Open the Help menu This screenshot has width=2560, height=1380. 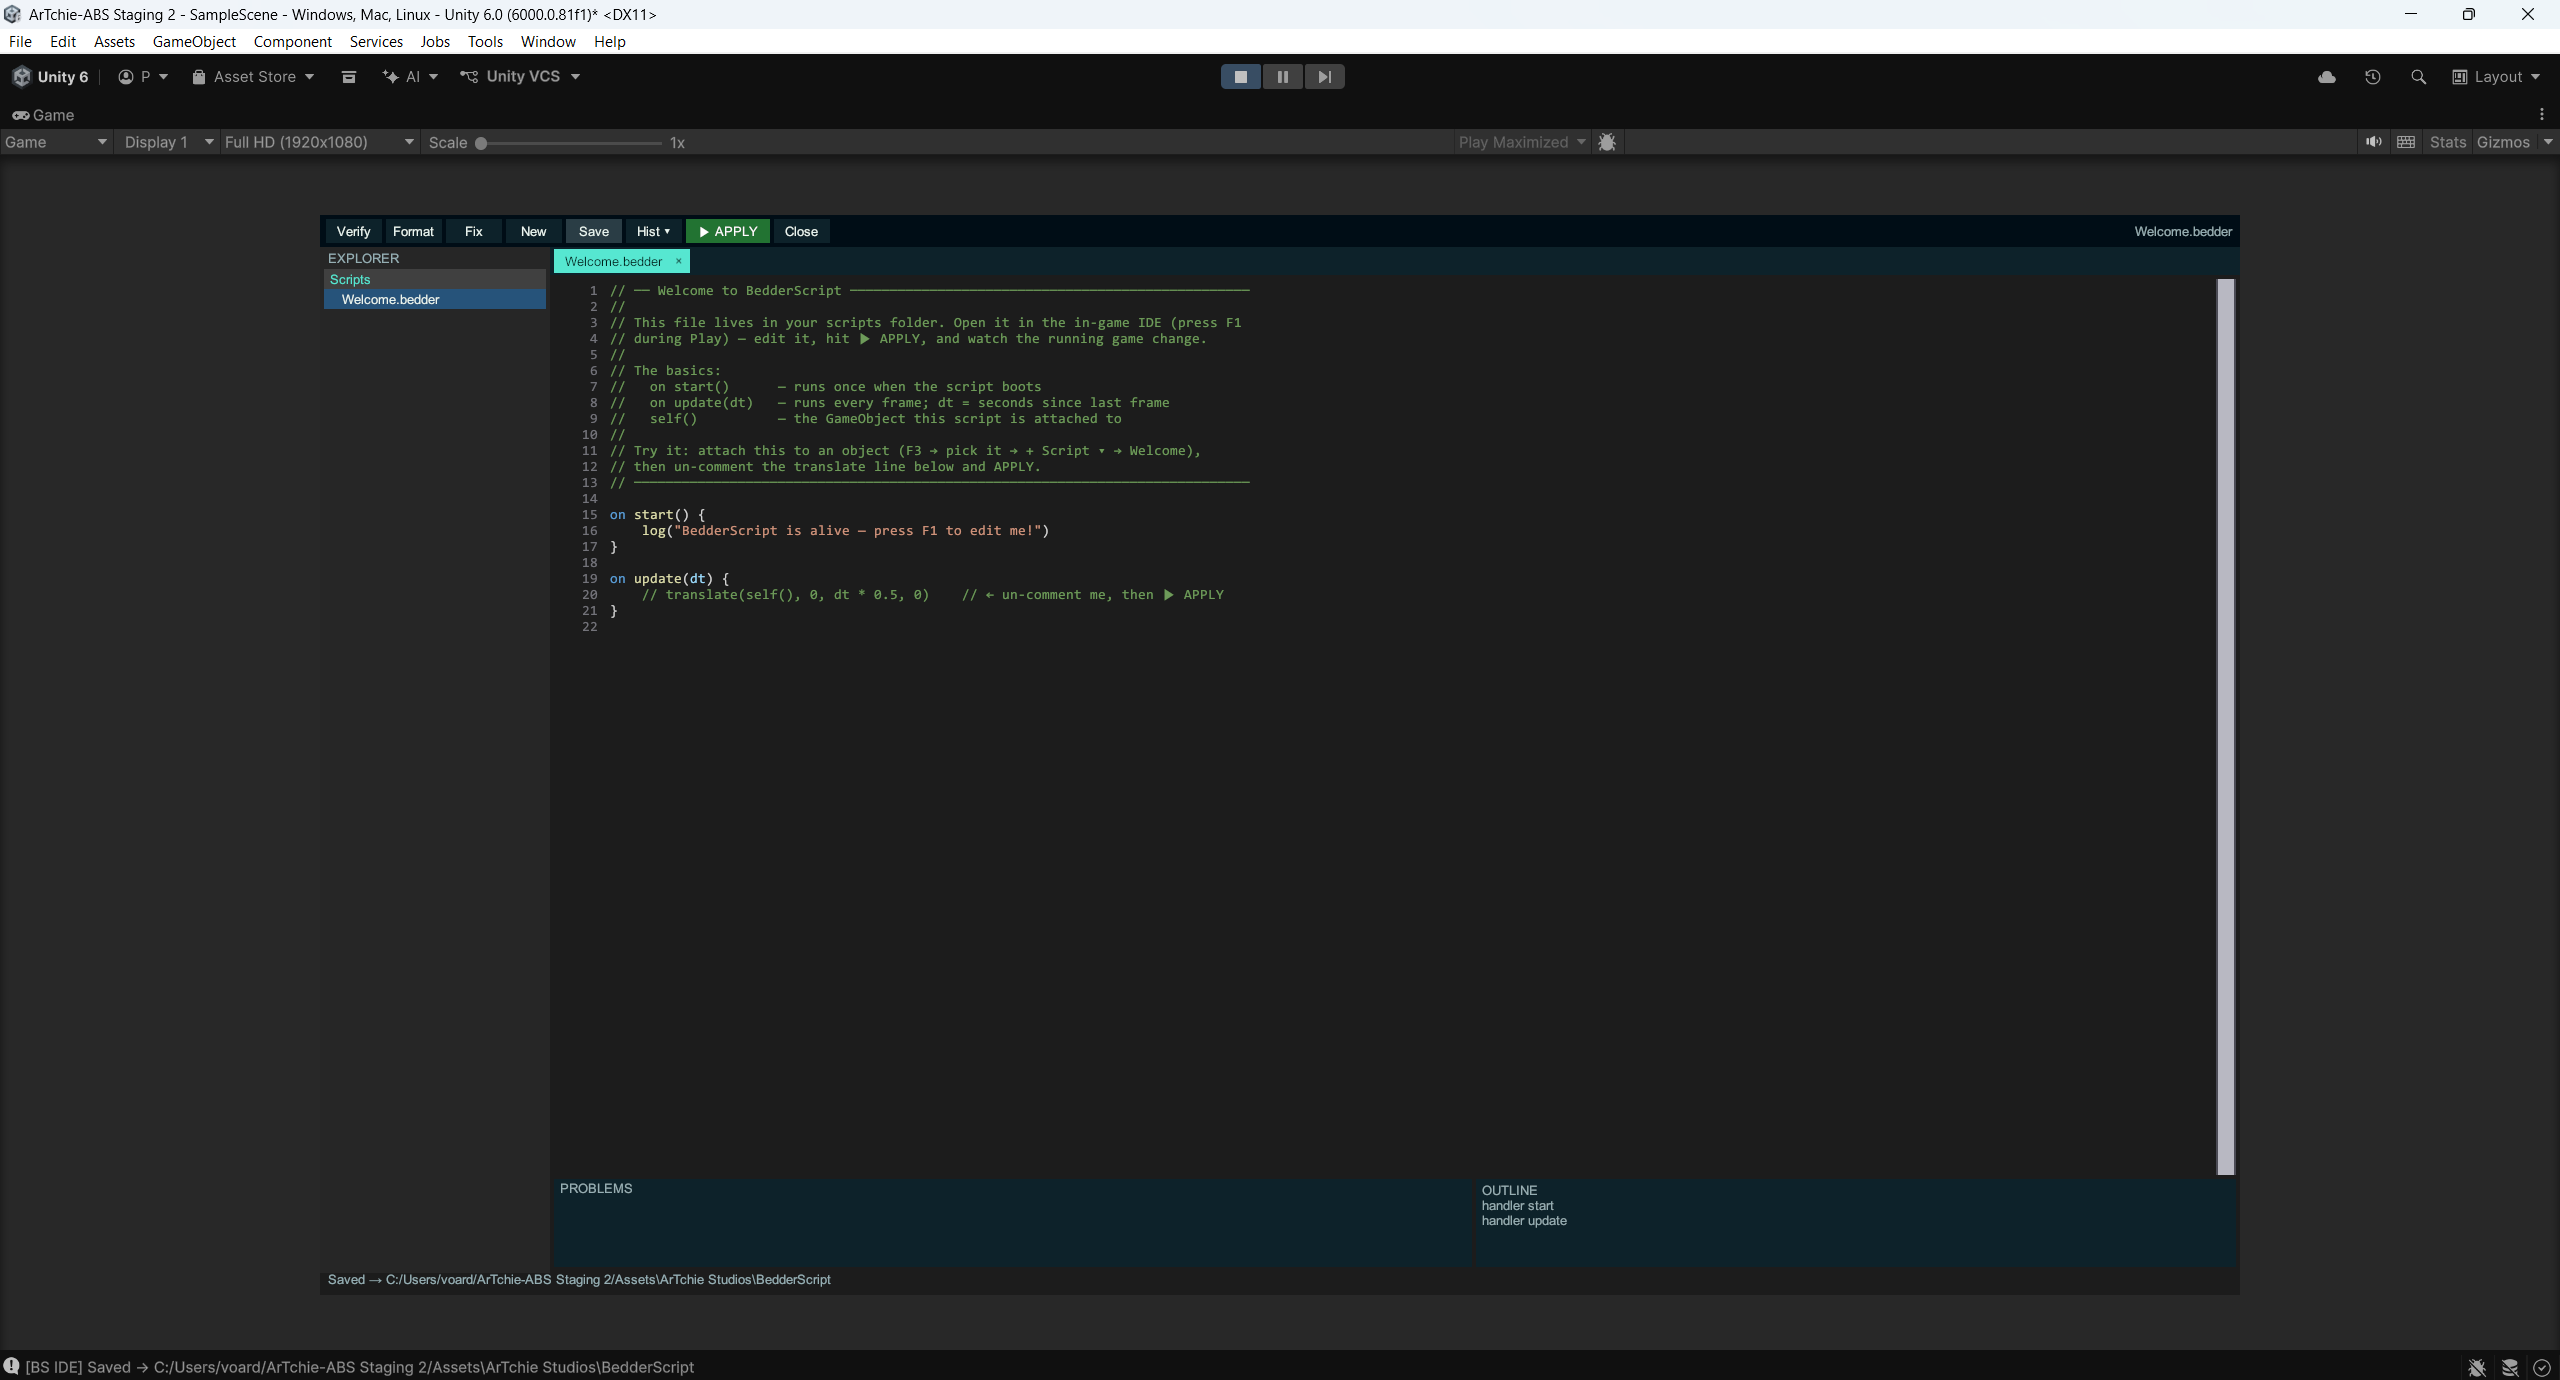(x=609, y=41)
